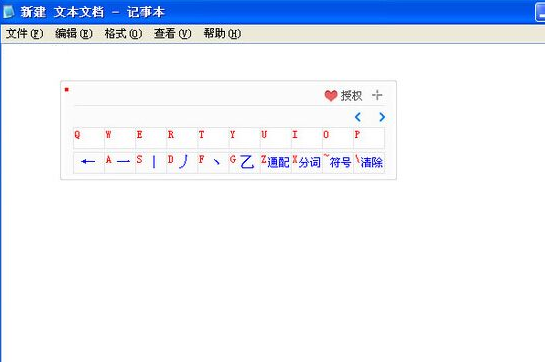This screenshot has width=545, height=362.
Task: Select the E key cell
Action: (151, 138)
